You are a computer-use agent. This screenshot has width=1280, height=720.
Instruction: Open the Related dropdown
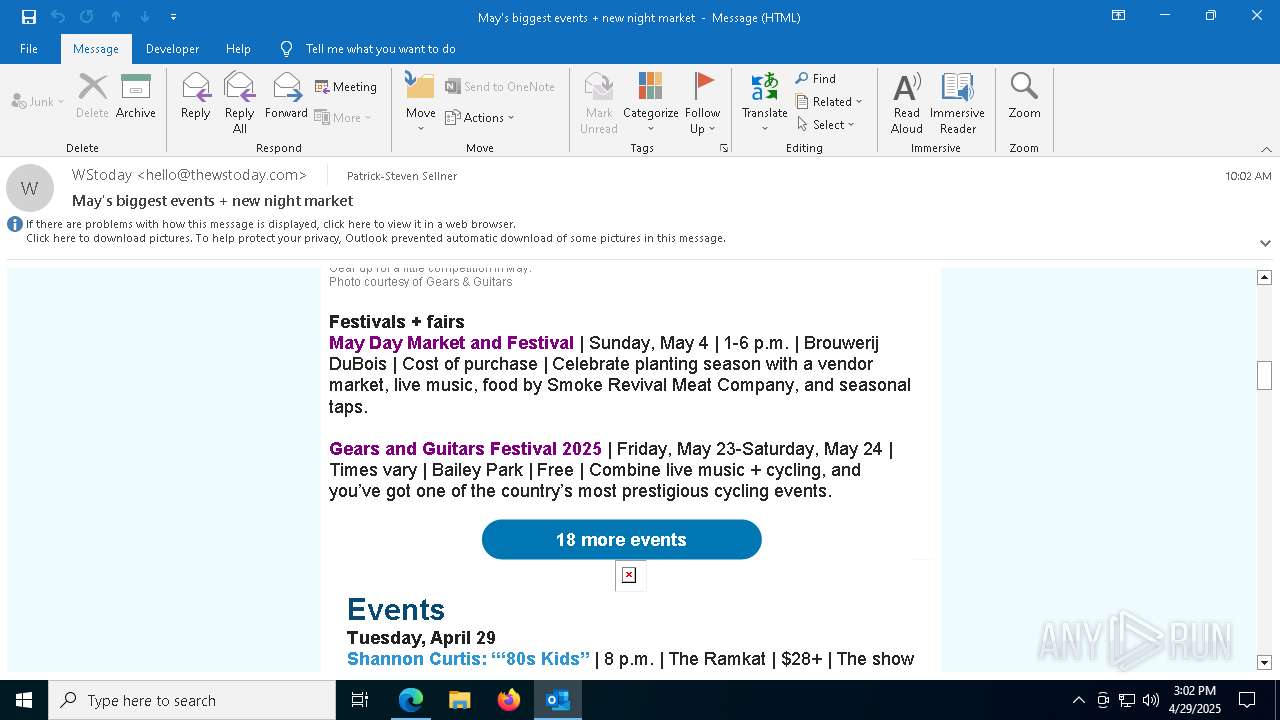coord(830,102)
